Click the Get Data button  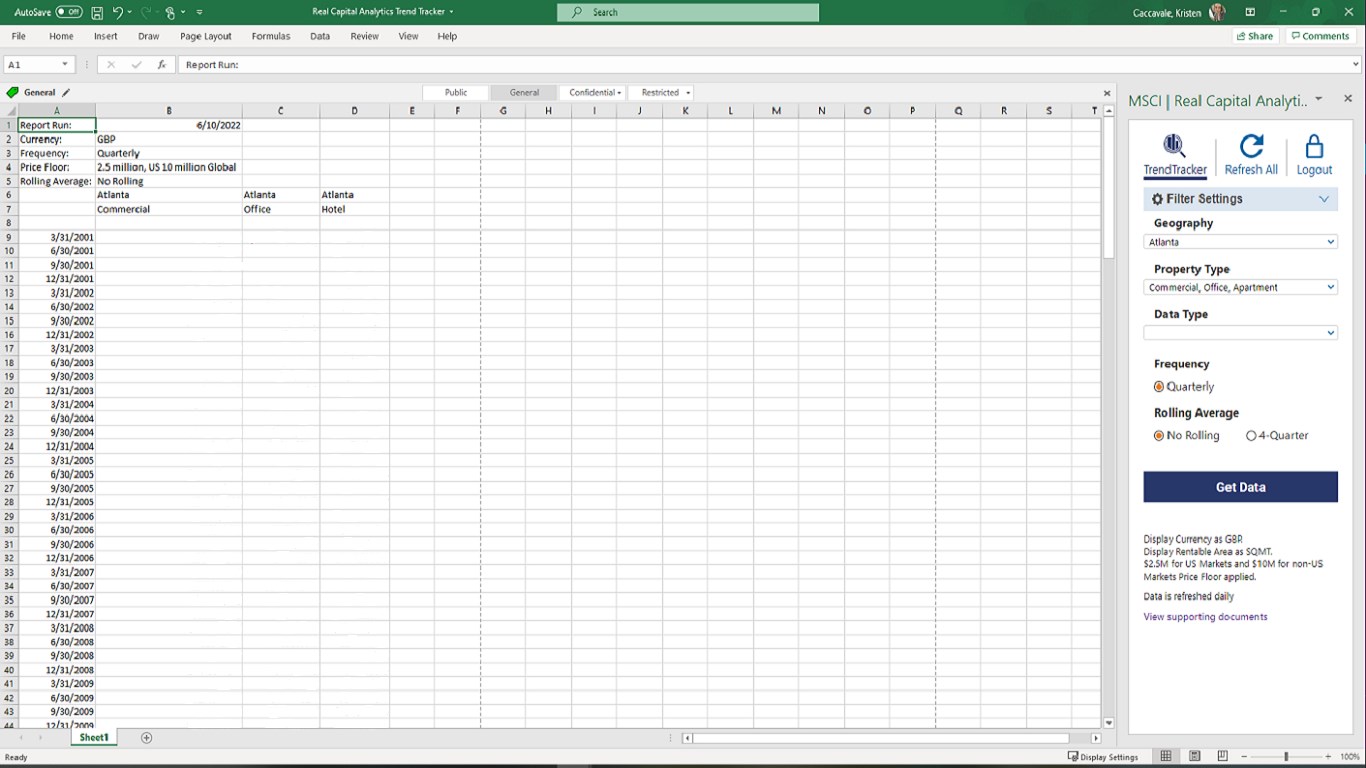pyautogui.click(x=1240, y=487)
